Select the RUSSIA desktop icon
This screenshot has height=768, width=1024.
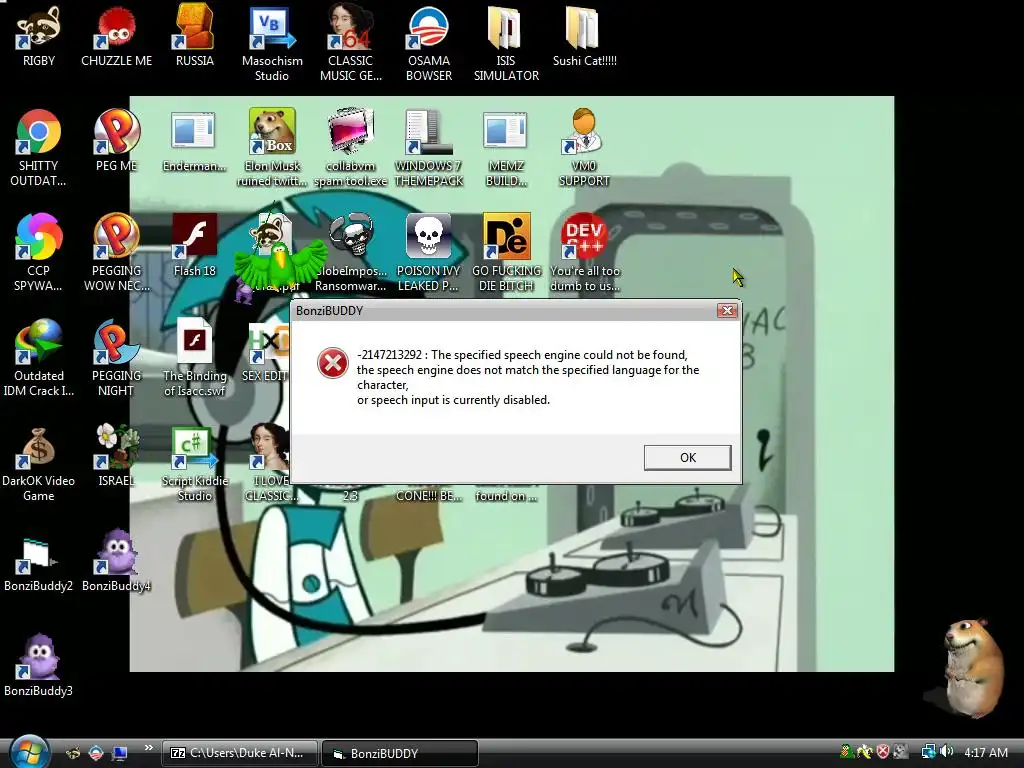(195, 36)
